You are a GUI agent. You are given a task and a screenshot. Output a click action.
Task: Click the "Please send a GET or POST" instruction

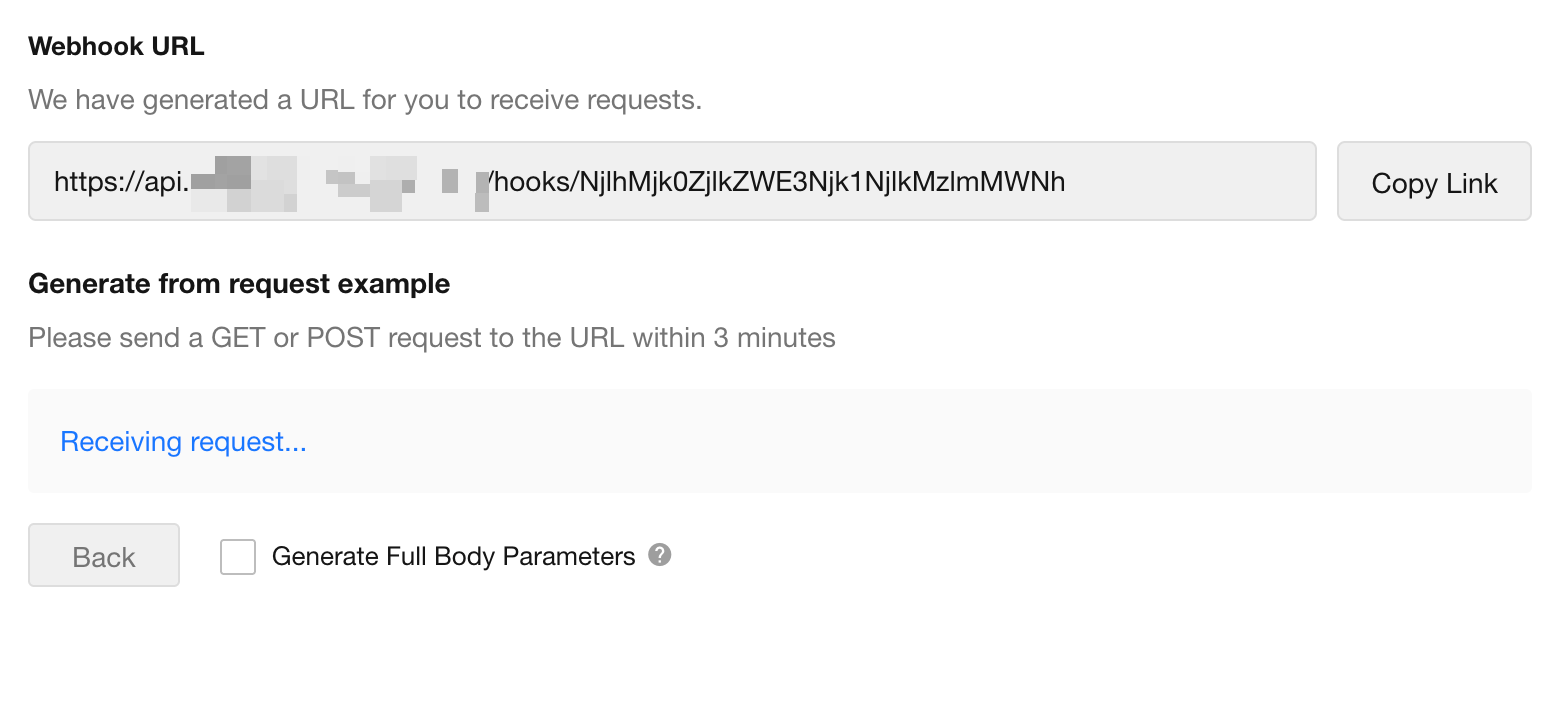click(431, 338)
